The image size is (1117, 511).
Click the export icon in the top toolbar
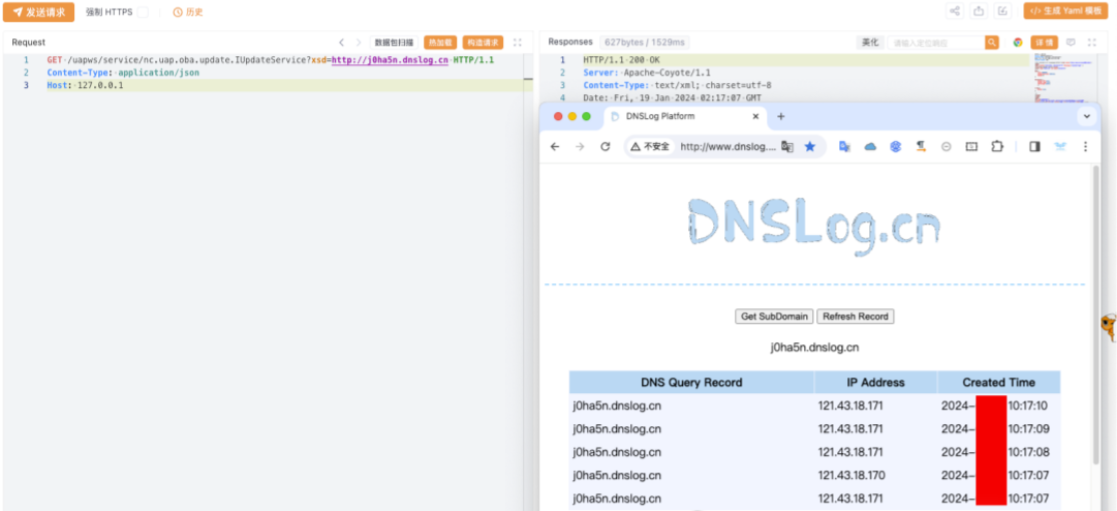979,11
